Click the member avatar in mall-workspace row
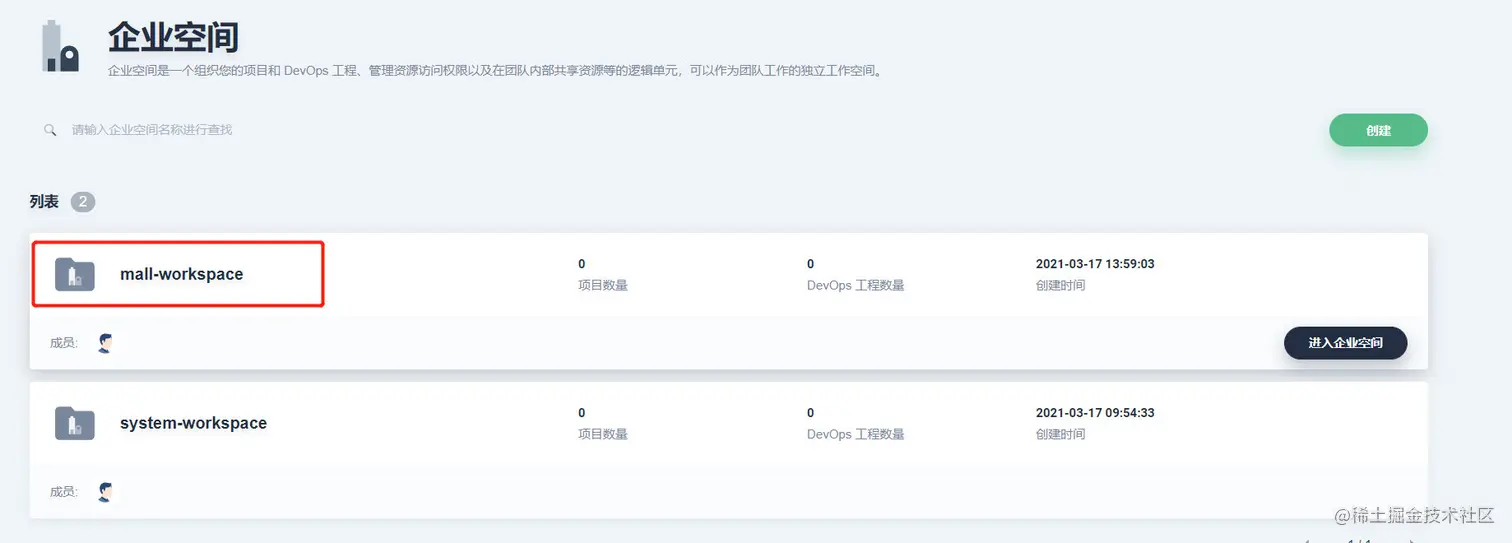Viewport: 1512px width, 543px height. pos(105,343)
